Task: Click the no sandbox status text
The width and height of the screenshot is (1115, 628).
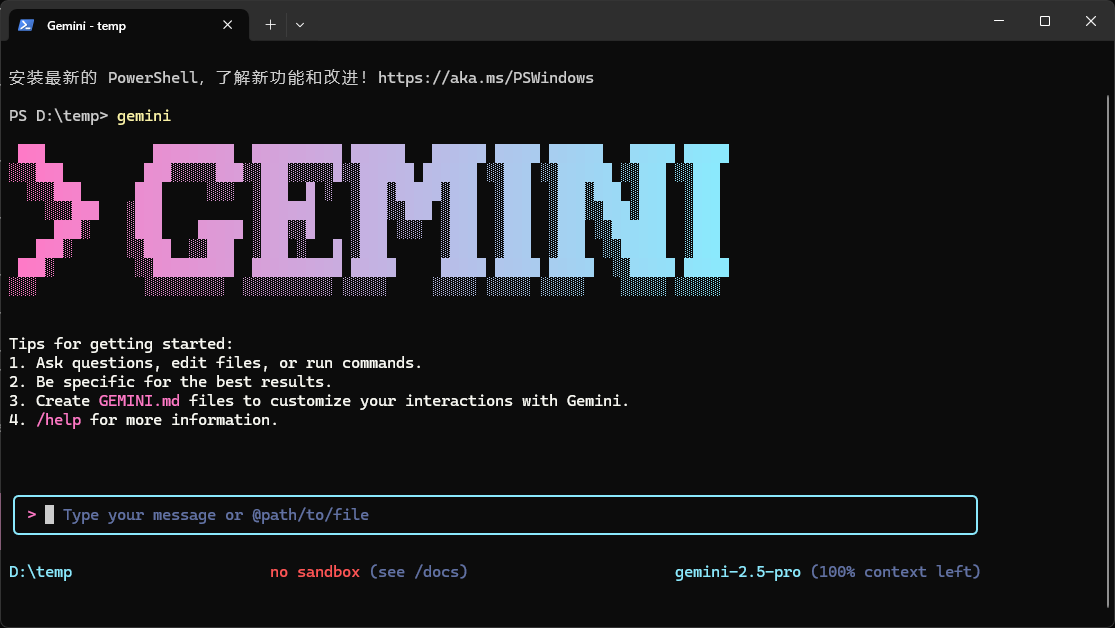Action: [x=315, y=572]
